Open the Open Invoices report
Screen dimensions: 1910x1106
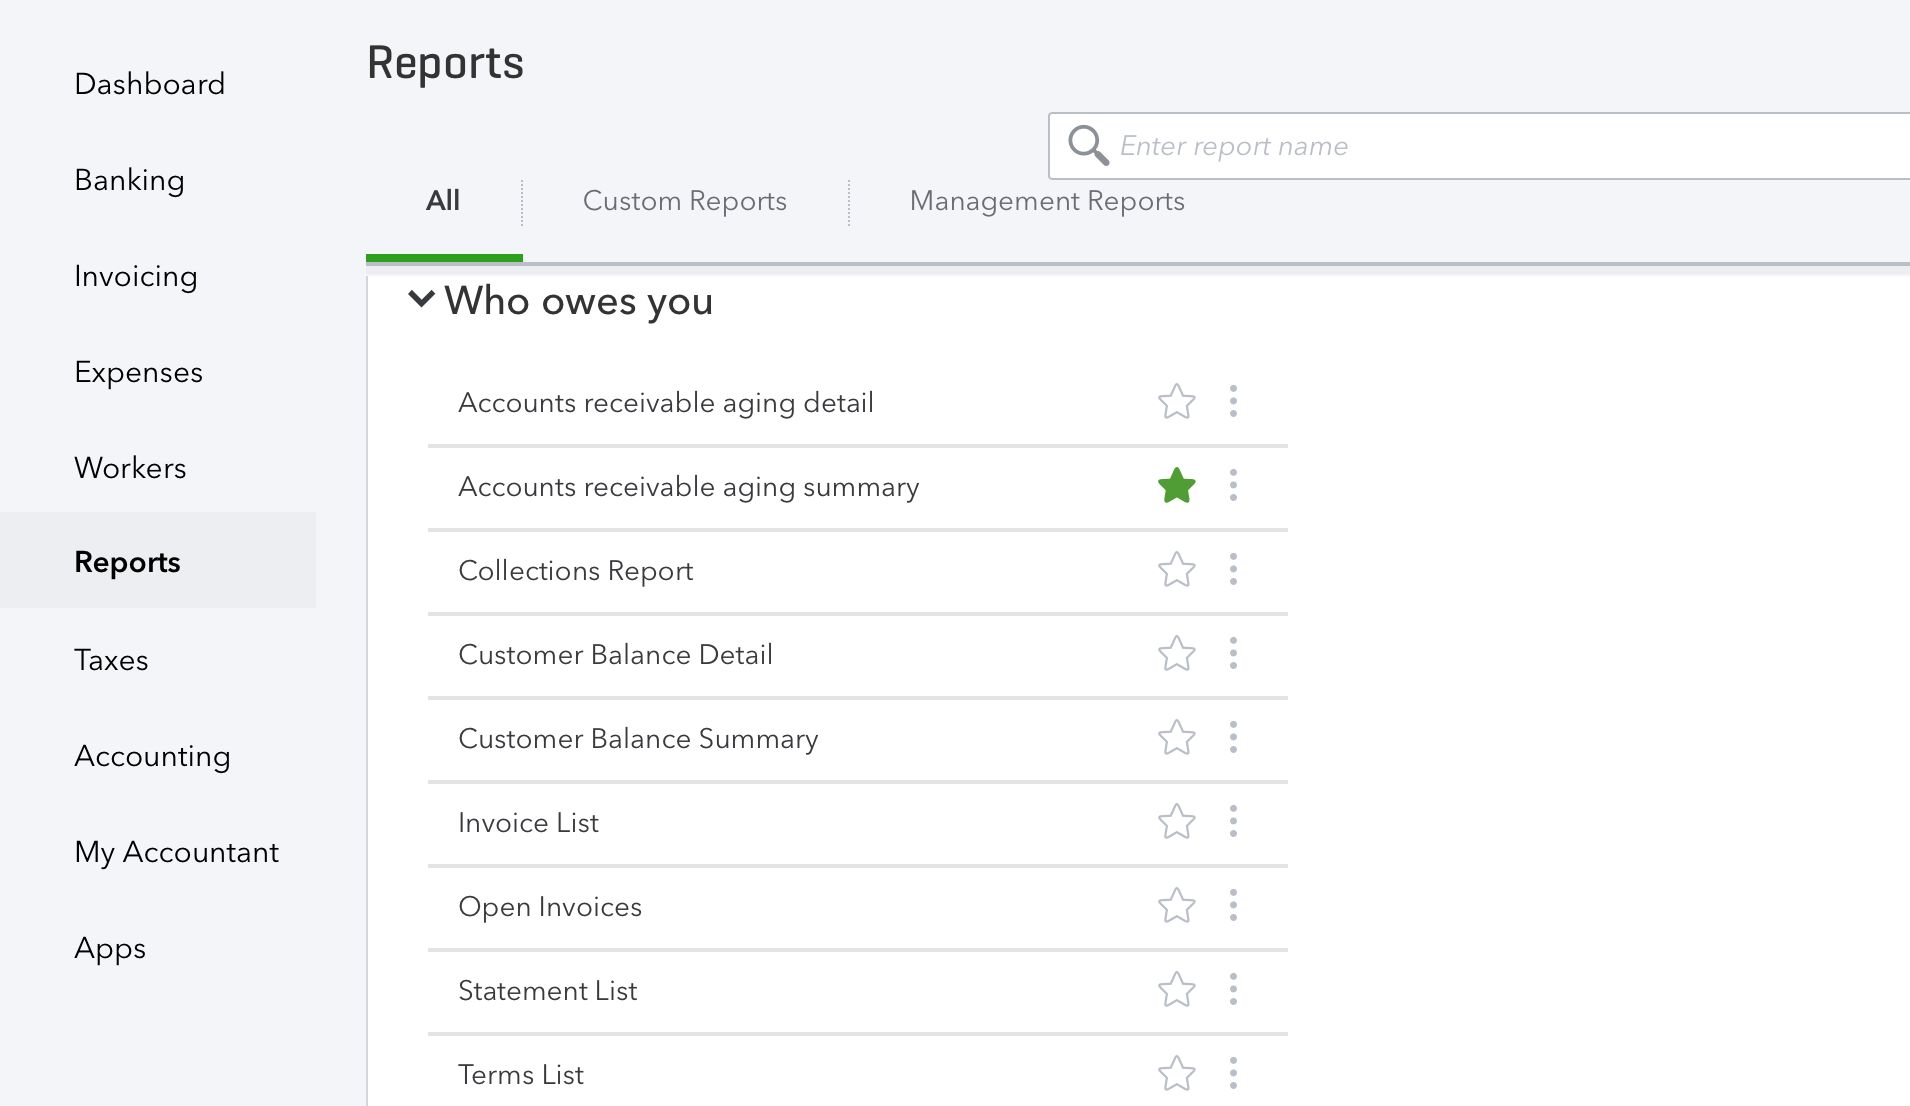pos(550,907)
